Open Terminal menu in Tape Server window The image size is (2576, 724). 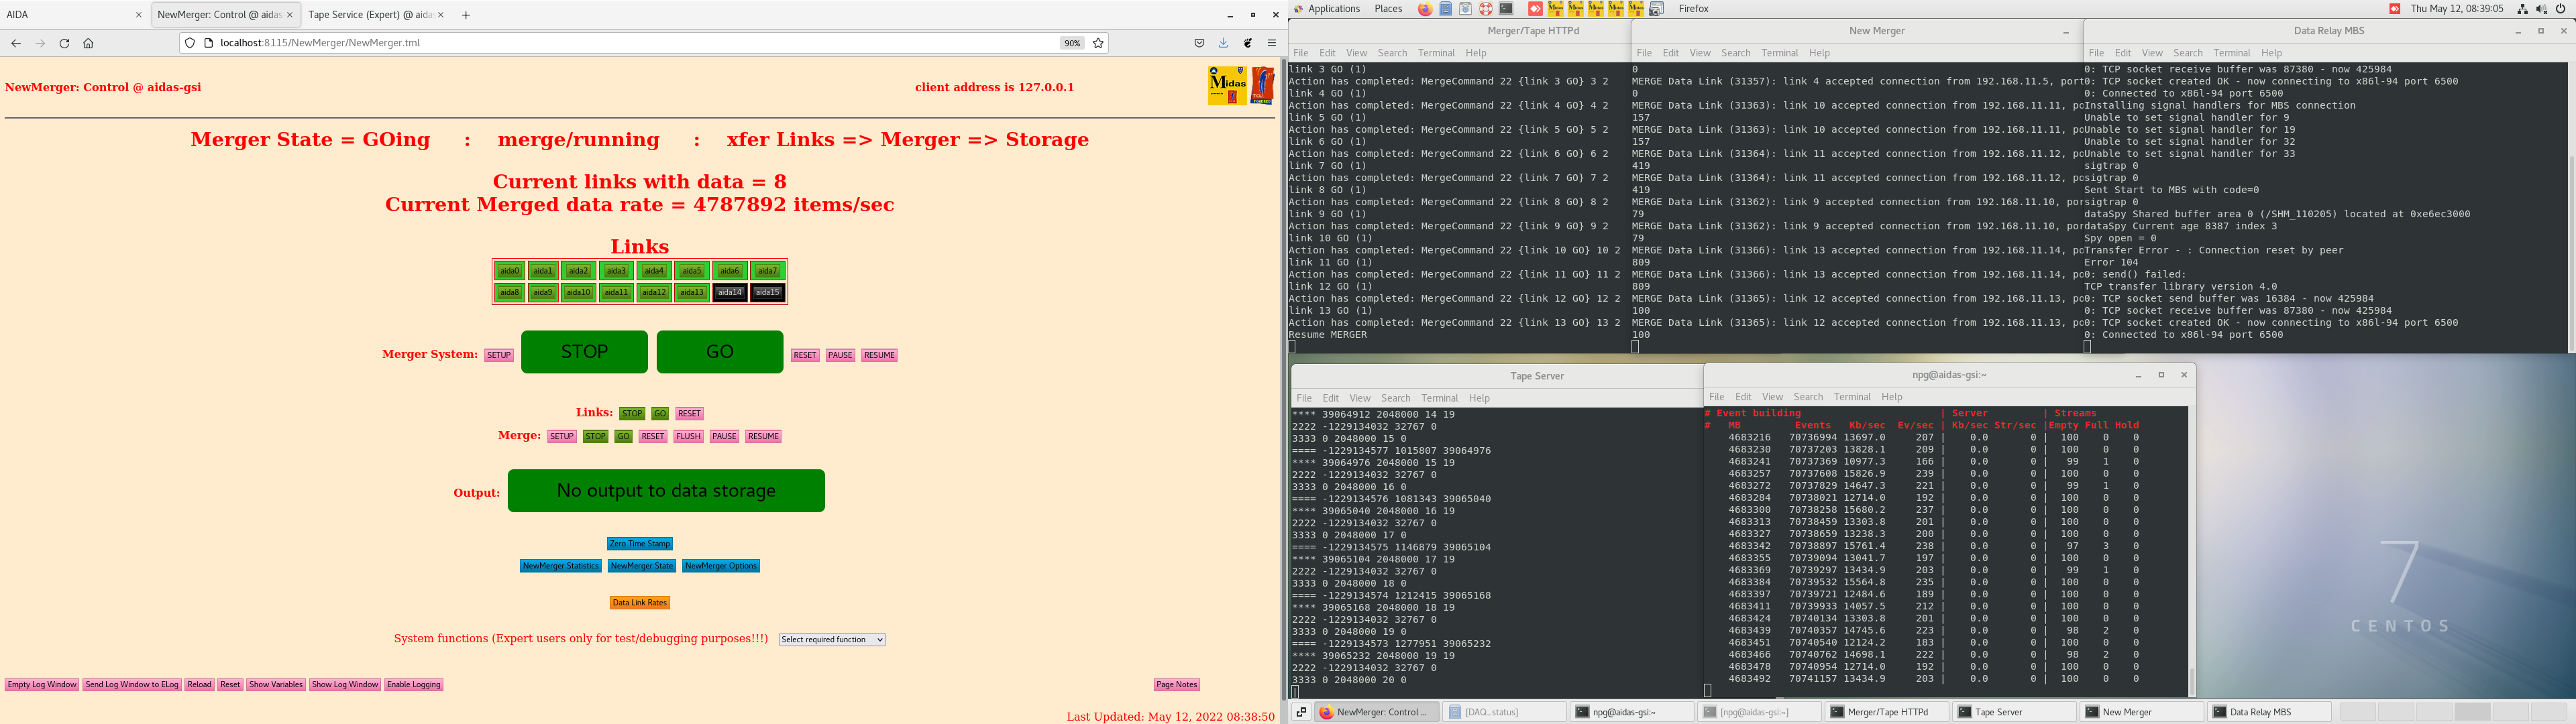1439,398
